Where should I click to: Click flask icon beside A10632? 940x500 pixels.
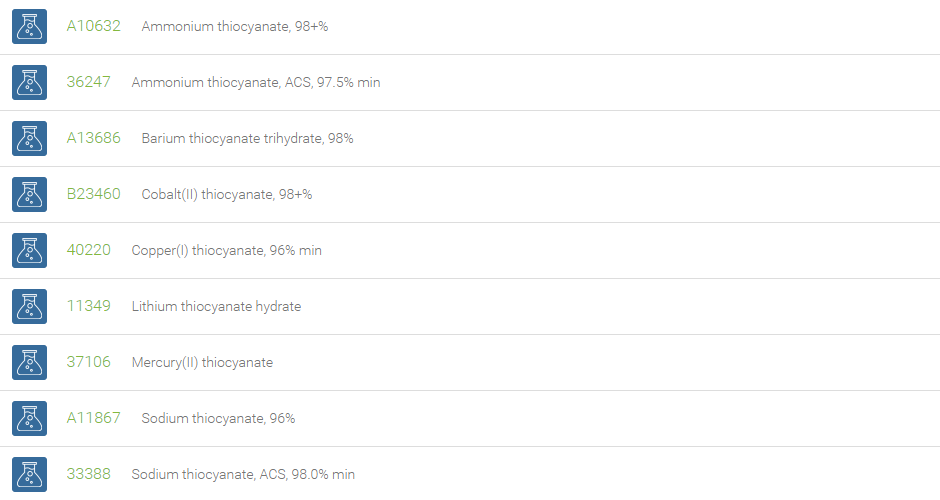[x=29, y=26]
